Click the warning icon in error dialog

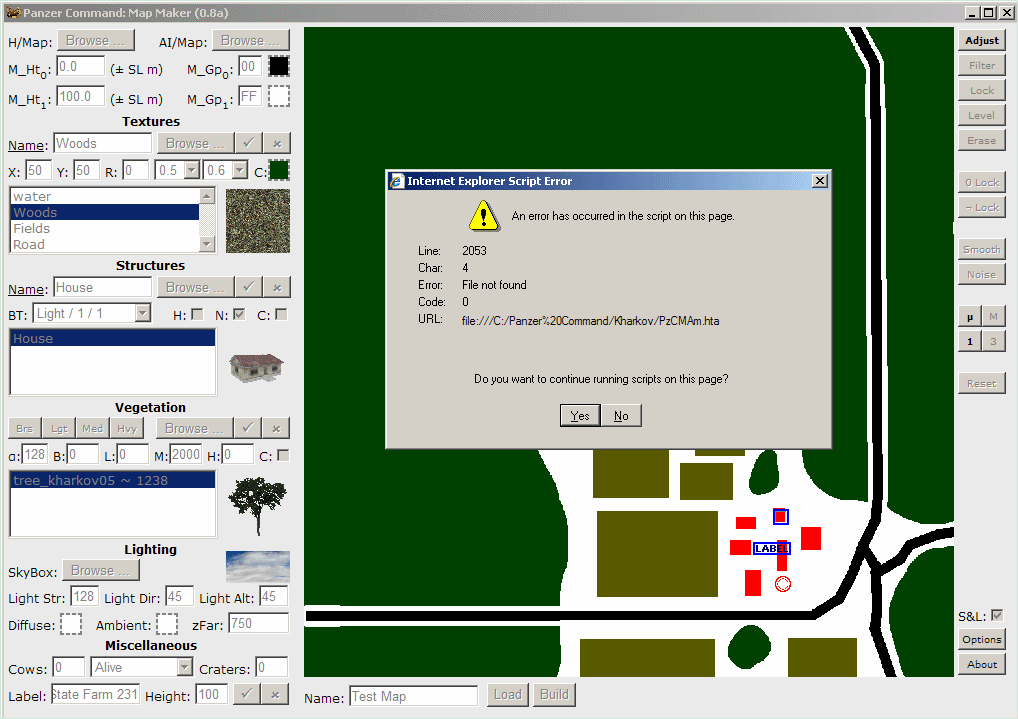(x=484, y=216)
